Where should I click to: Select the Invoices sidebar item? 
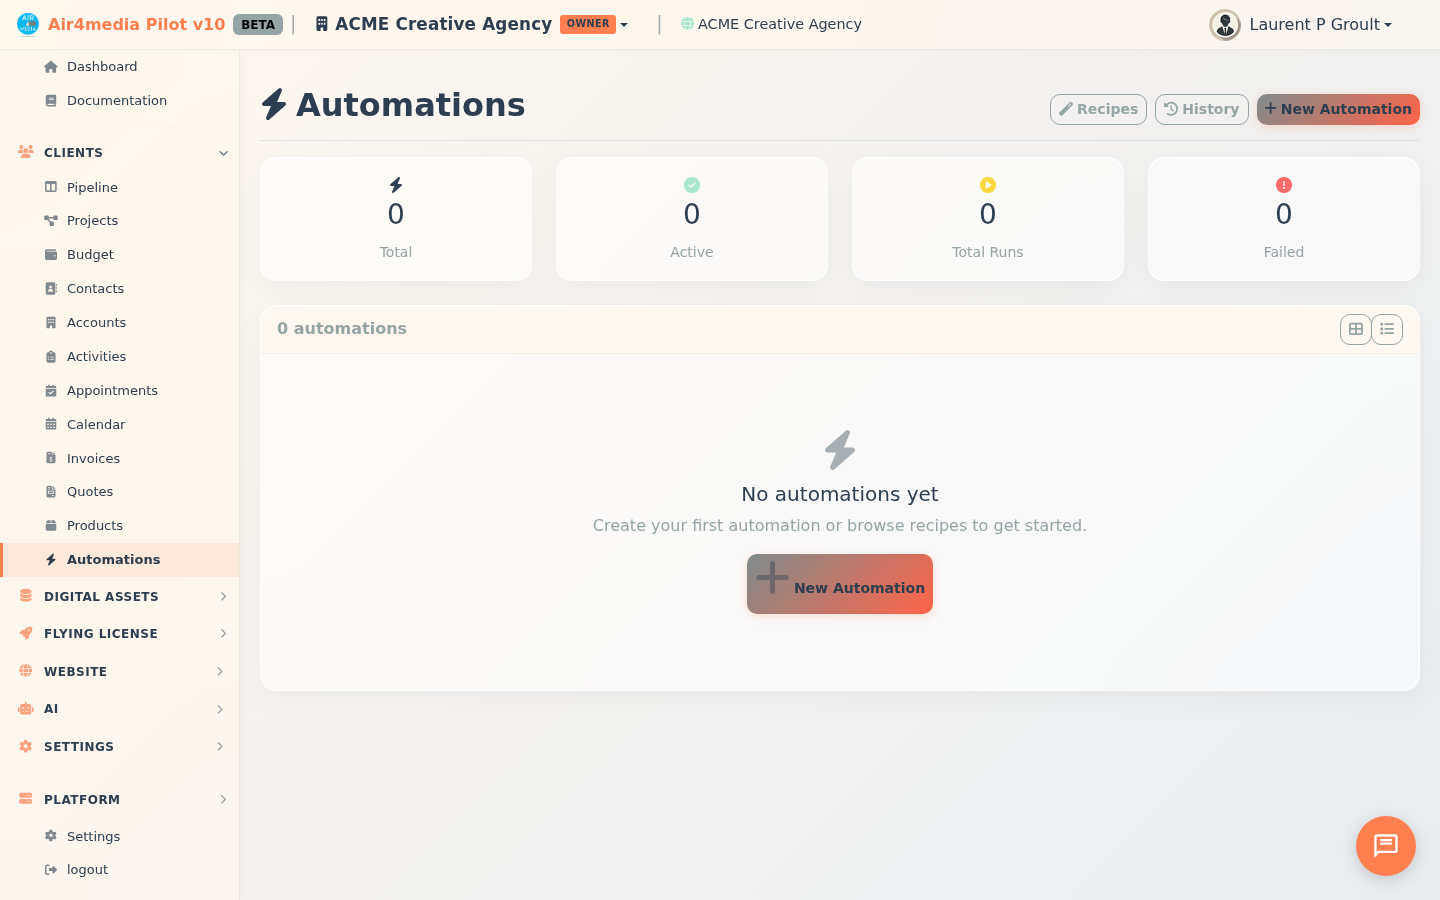point(94,457)
